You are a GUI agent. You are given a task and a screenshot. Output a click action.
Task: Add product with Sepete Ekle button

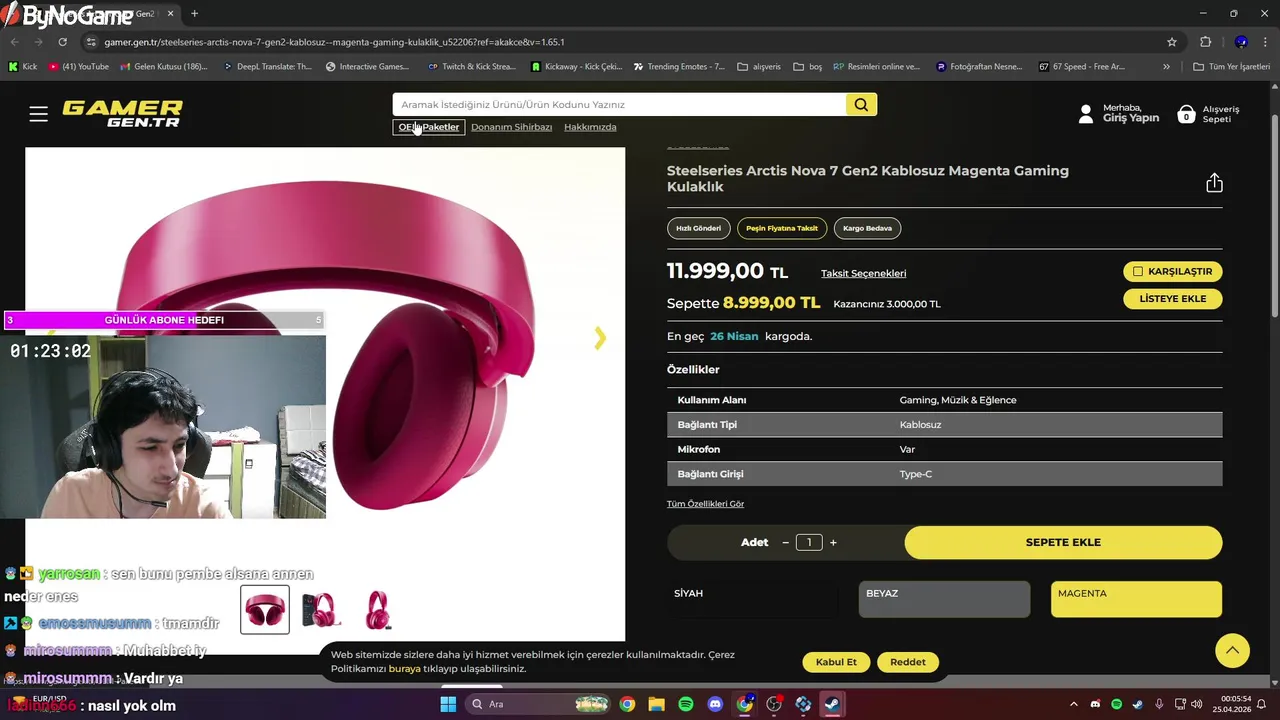pyautogui.click(x=1063, y=542)
